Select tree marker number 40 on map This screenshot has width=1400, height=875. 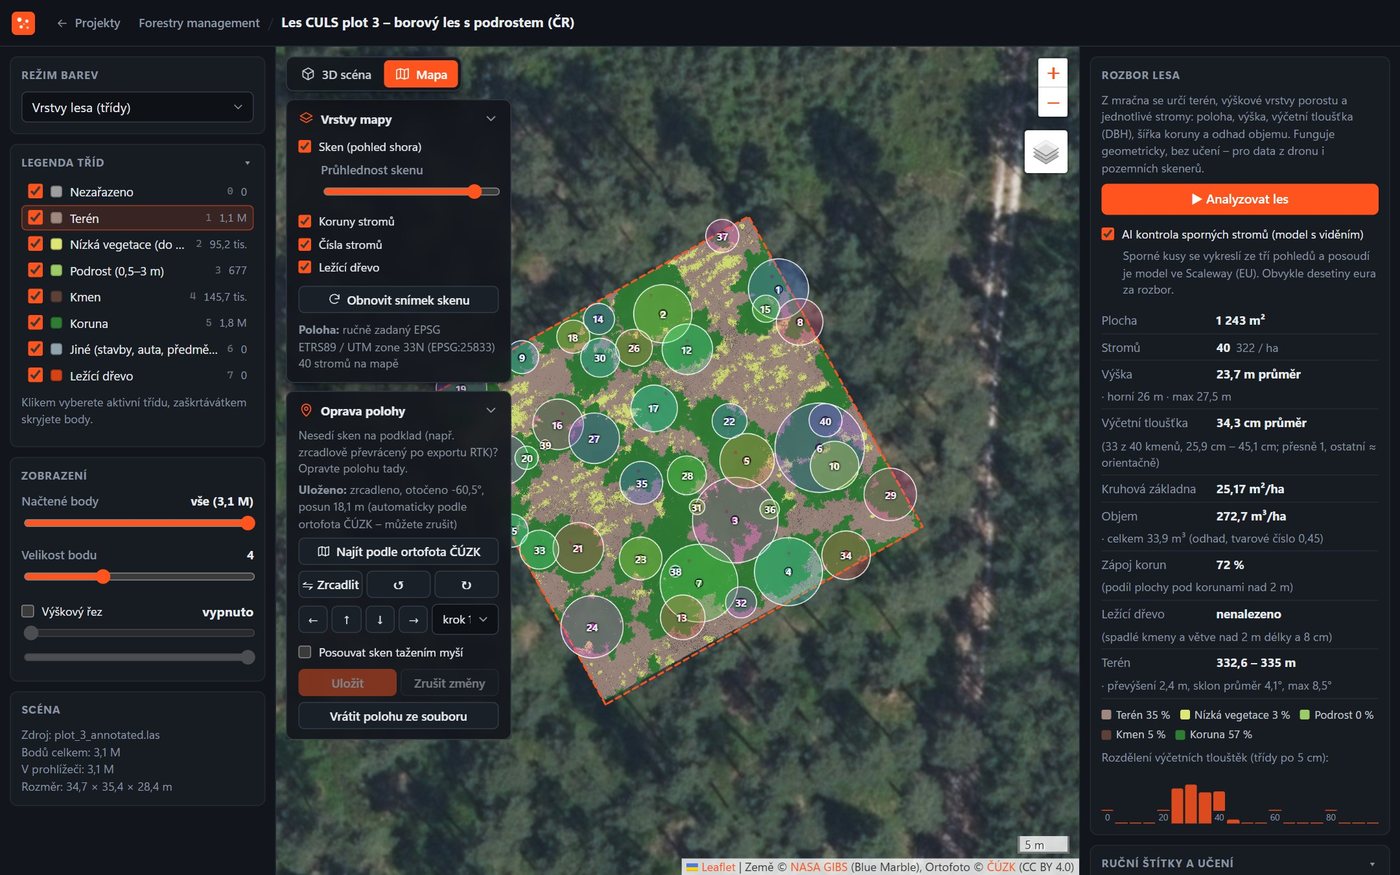click(x=825, y=421)
